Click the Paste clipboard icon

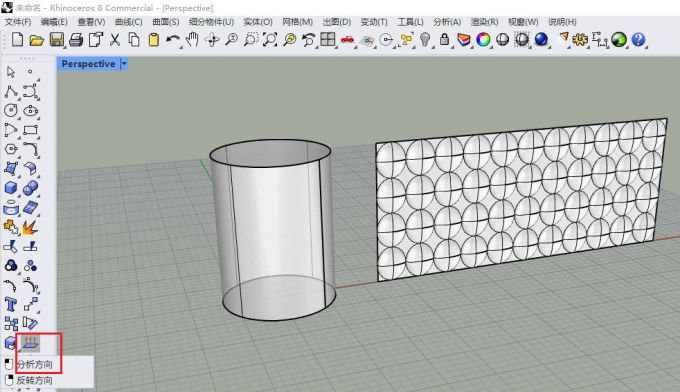(x=154, y=40)
